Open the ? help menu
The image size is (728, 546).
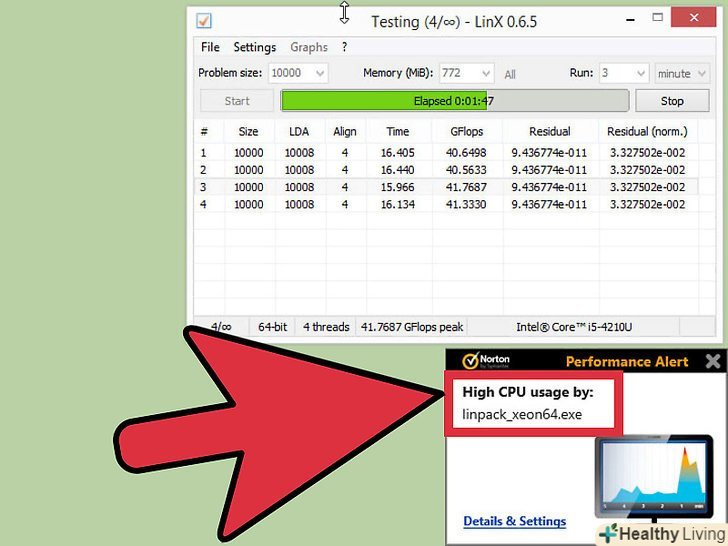(x=344, y=47)
